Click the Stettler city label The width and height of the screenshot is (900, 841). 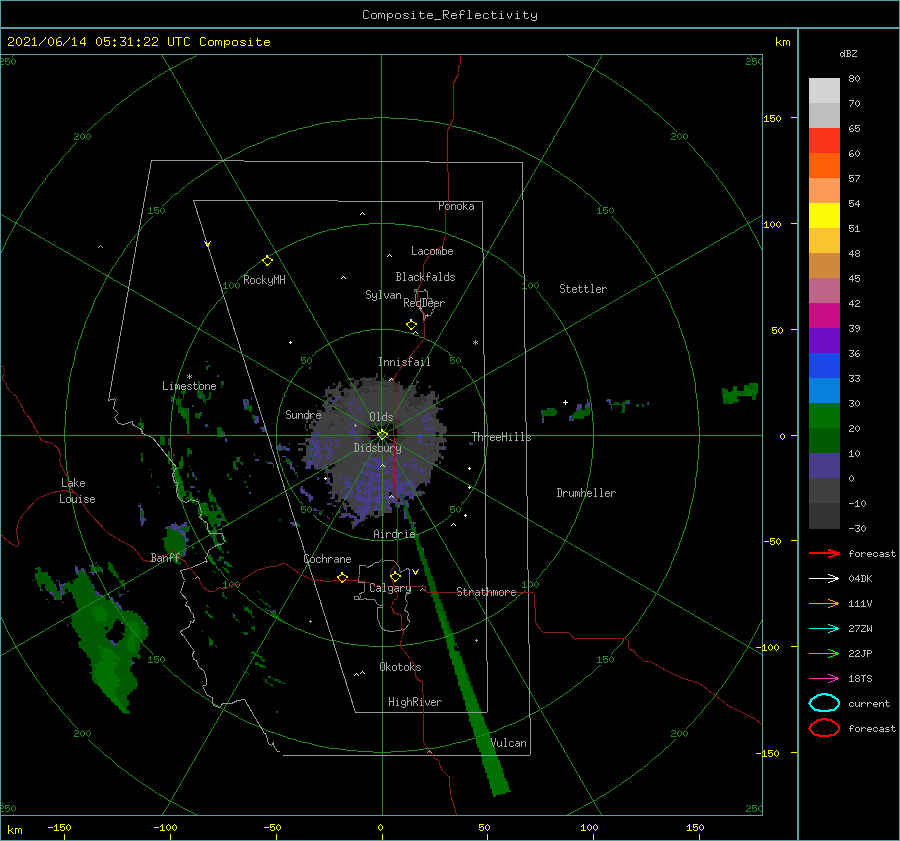(x=583, y=289)
